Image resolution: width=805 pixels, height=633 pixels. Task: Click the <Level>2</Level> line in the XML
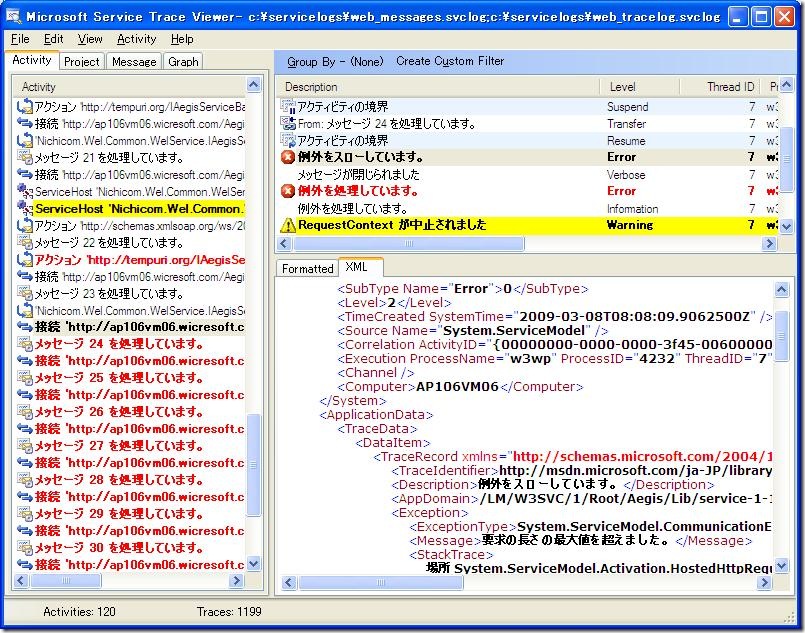coord(394,302)
